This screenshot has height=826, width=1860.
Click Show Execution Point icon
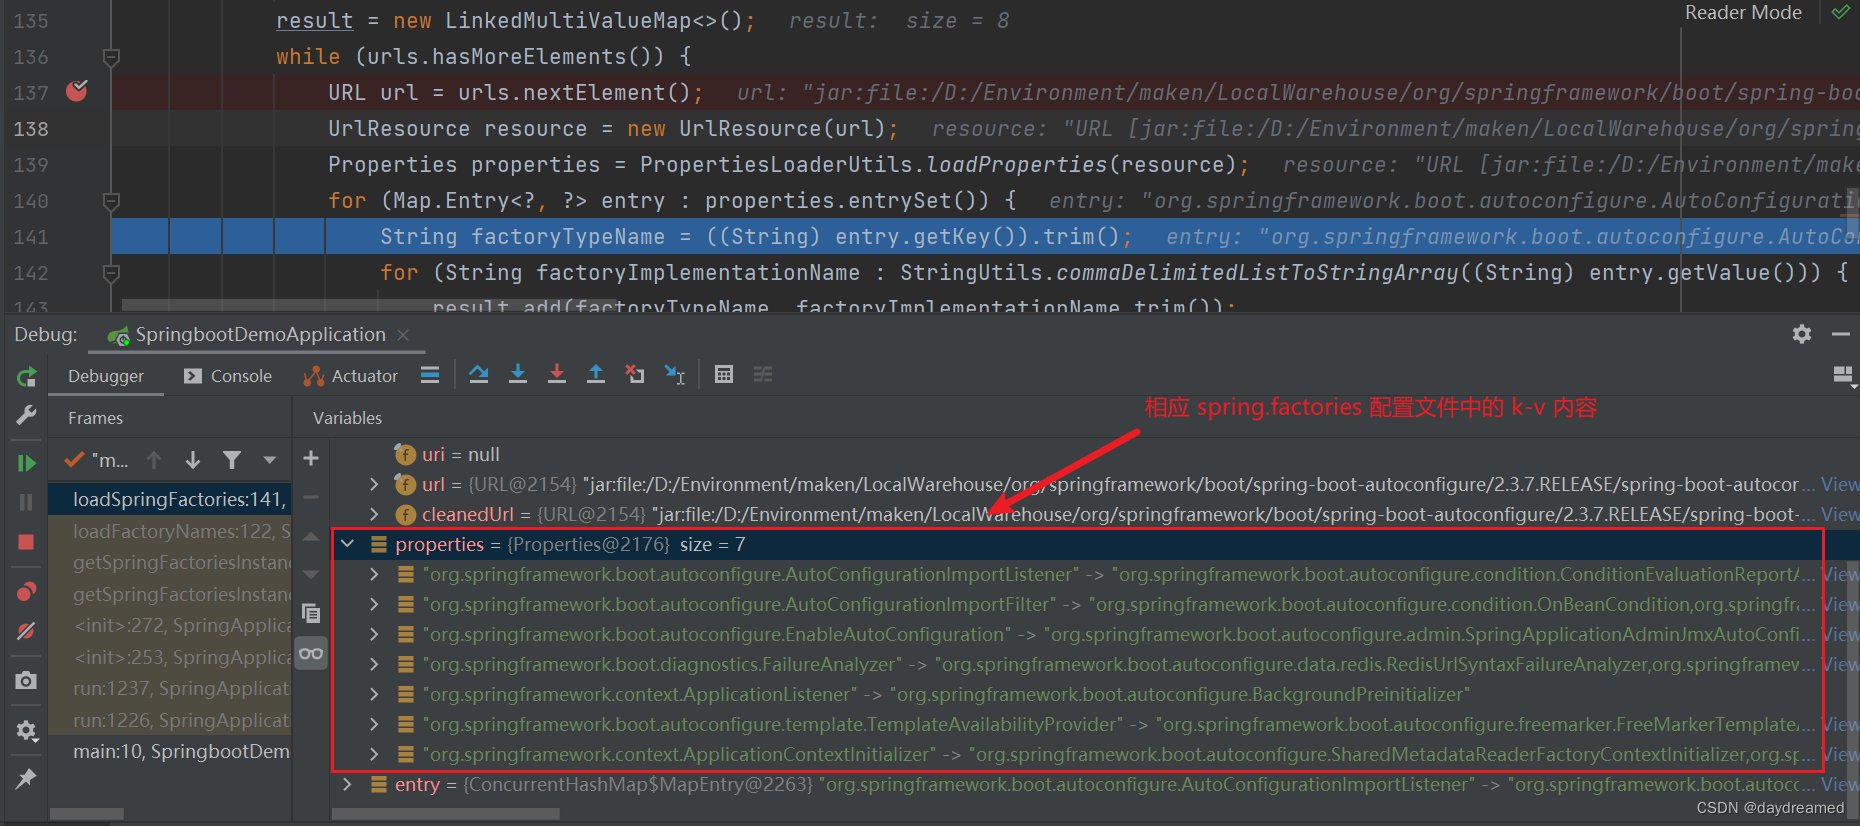pos(430,375)
